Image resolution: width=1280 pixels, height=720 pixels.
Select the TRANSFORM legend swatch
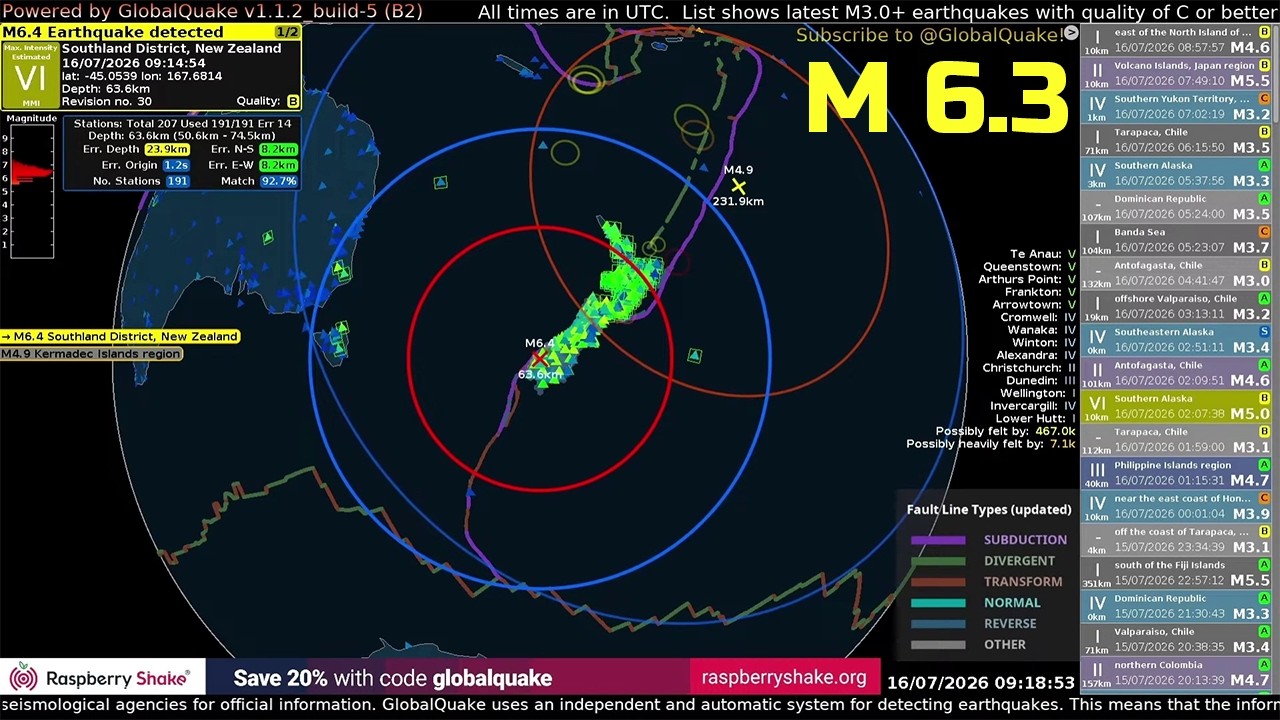938,582
